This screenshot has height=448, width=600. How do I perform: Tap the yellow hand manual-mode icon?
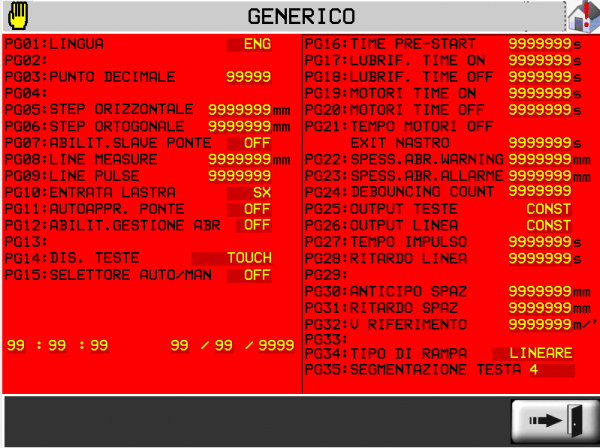tap(19, 16)
